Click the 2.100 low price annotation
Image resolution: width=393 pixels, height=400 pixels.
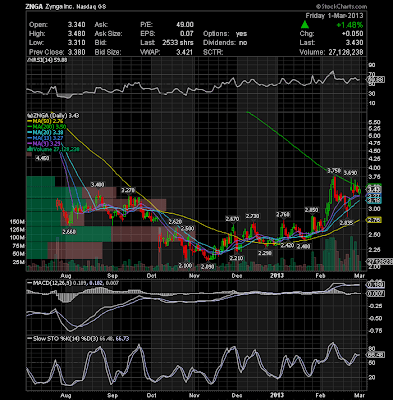click(x=186, y=265)
